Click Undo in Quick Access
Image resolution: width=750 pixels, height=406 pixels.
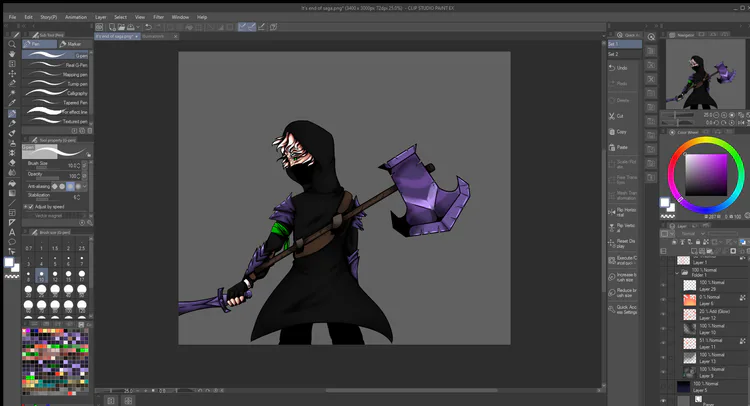[624, 68]
